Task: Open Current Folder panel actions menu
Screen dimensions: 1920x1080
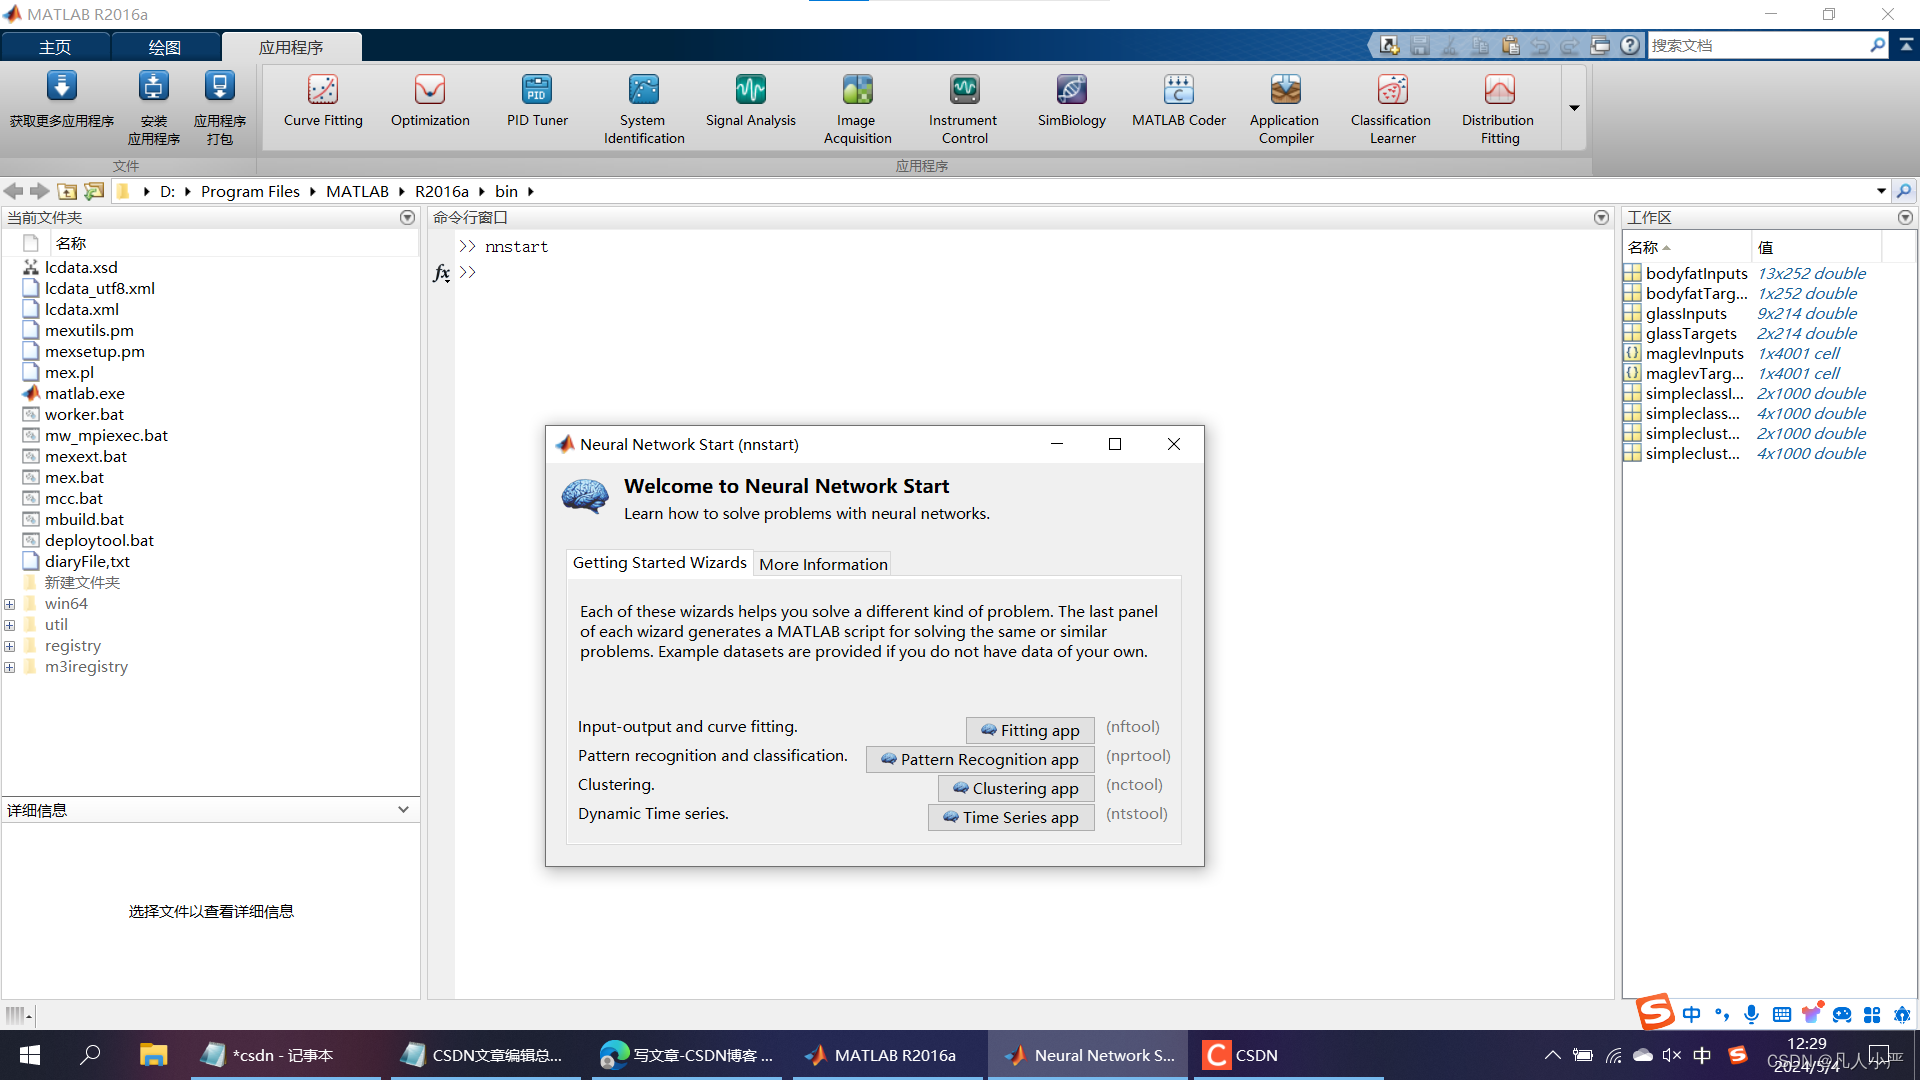Action: [407, 217]
